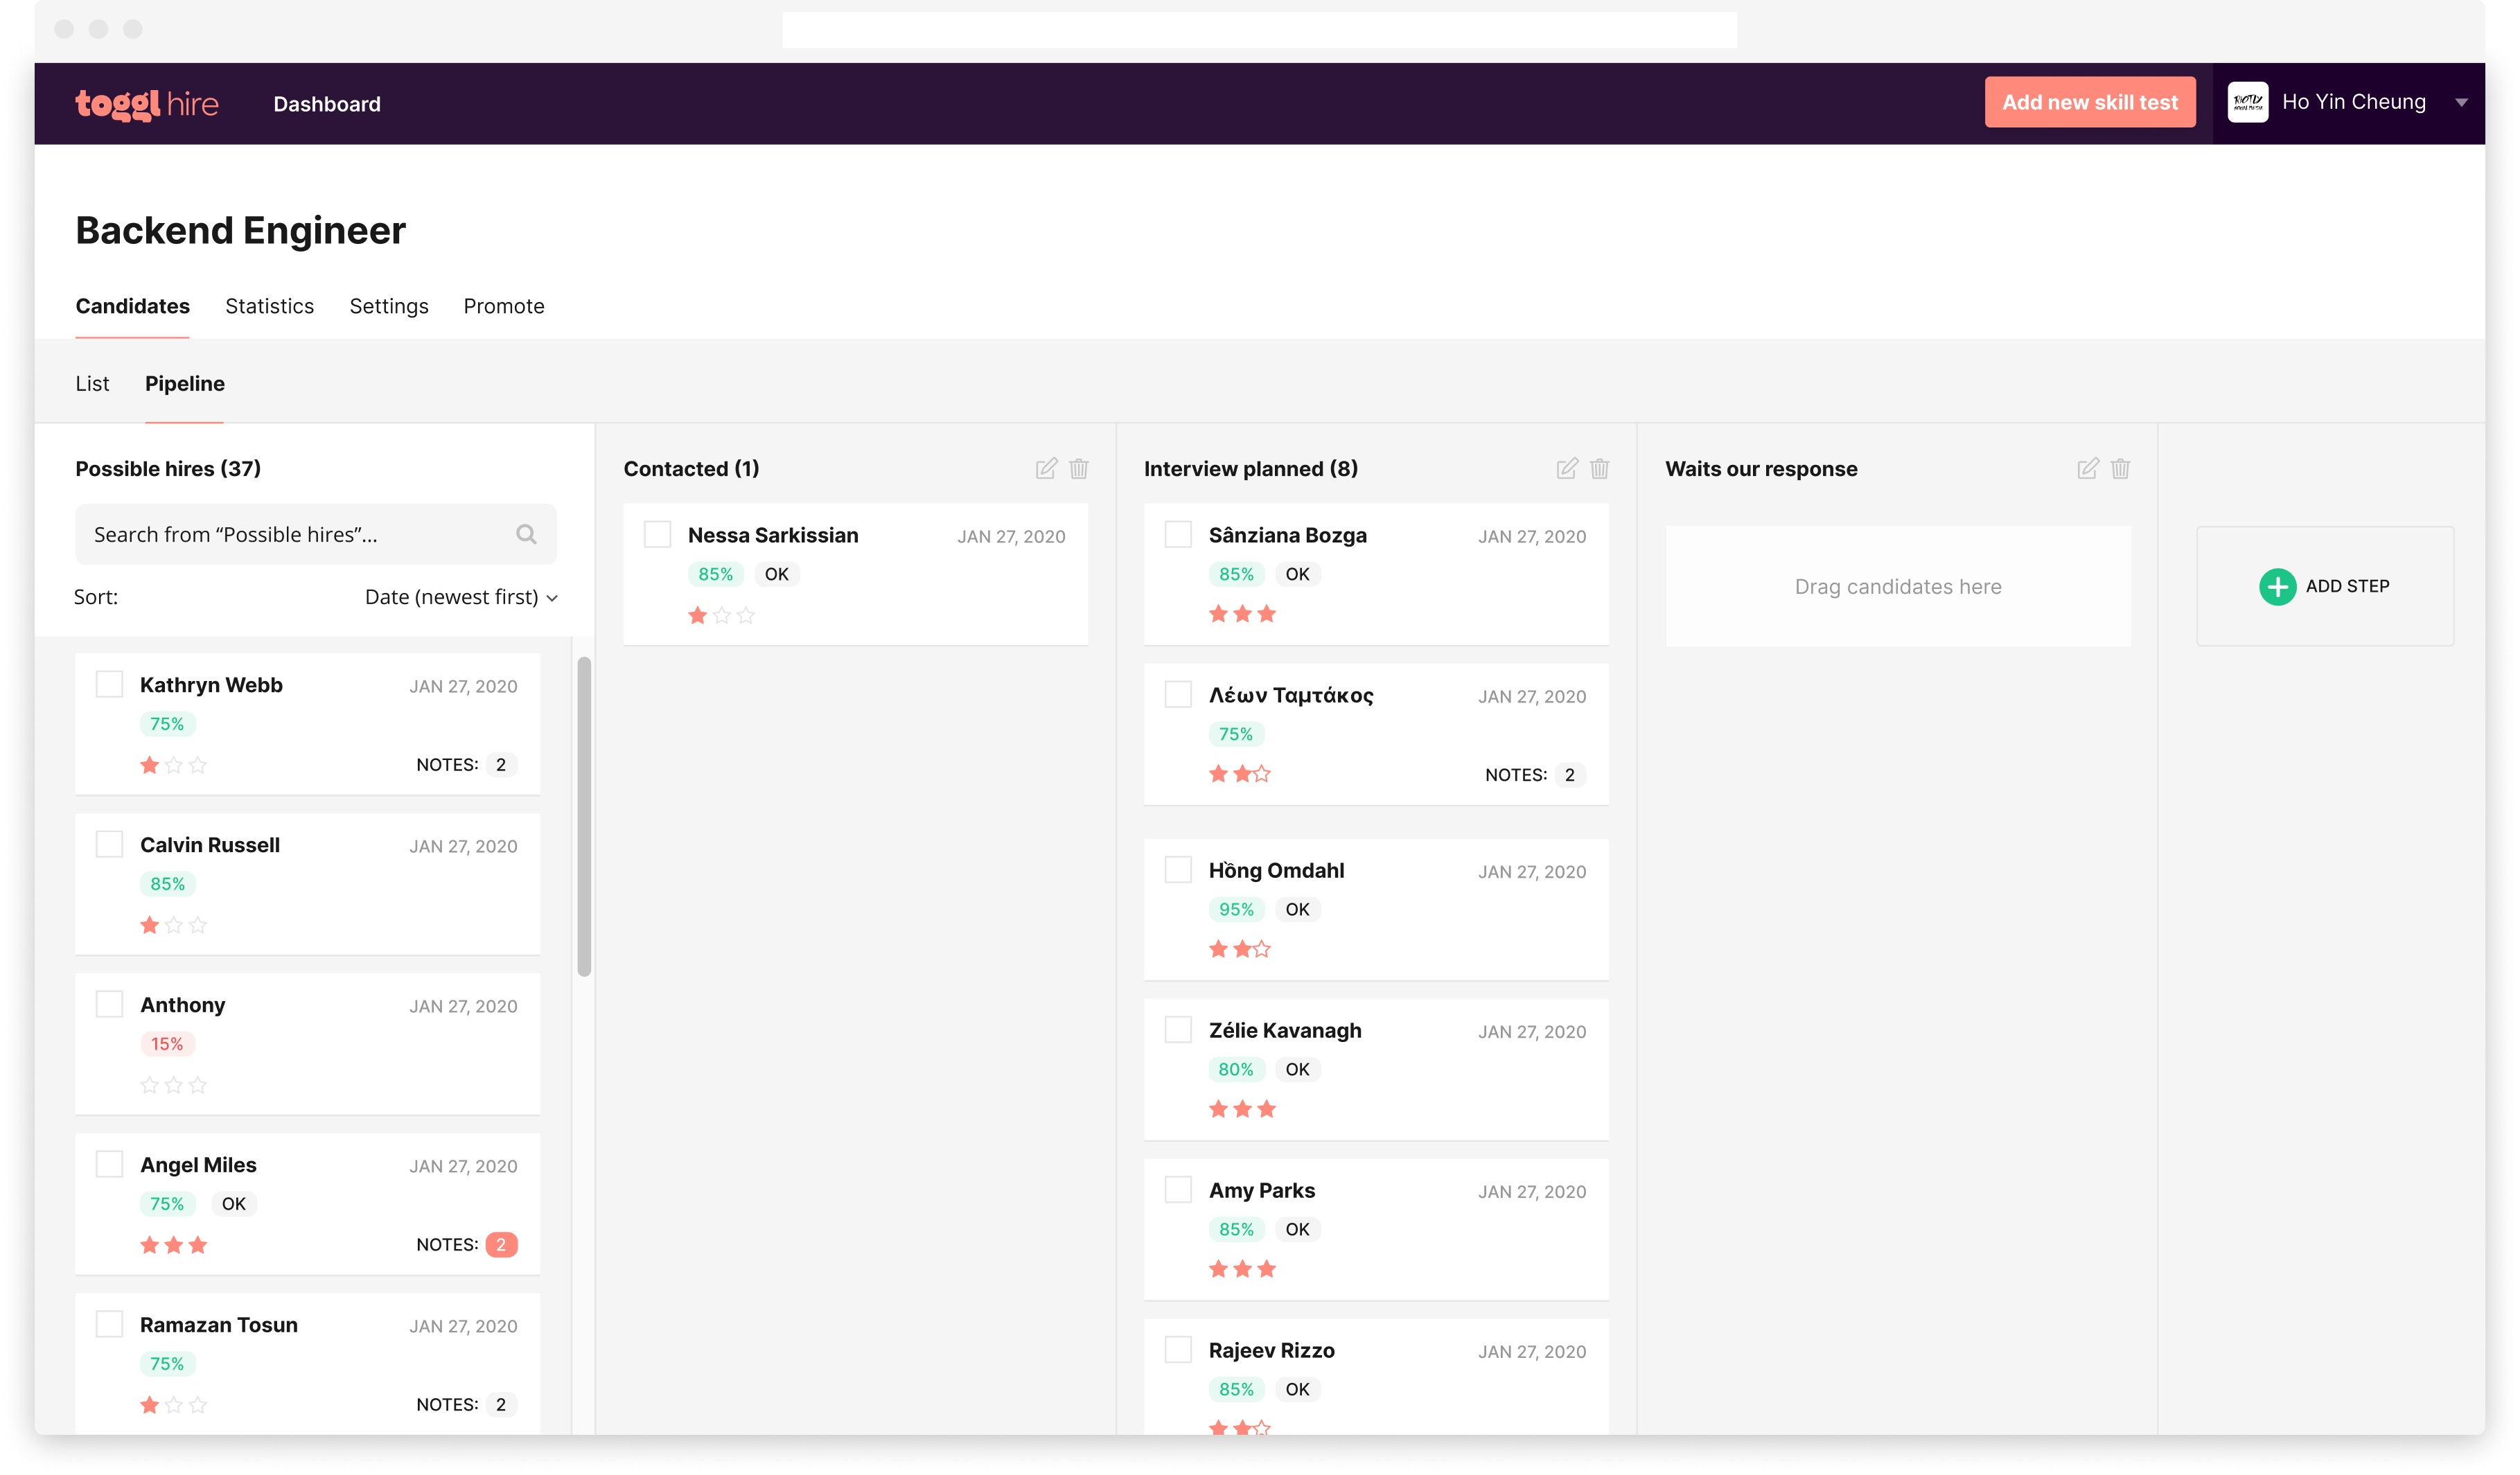Open Kathryn Webb's notes count
The height and width of the screenshot is (1475, 2520).
coord(501,764)
